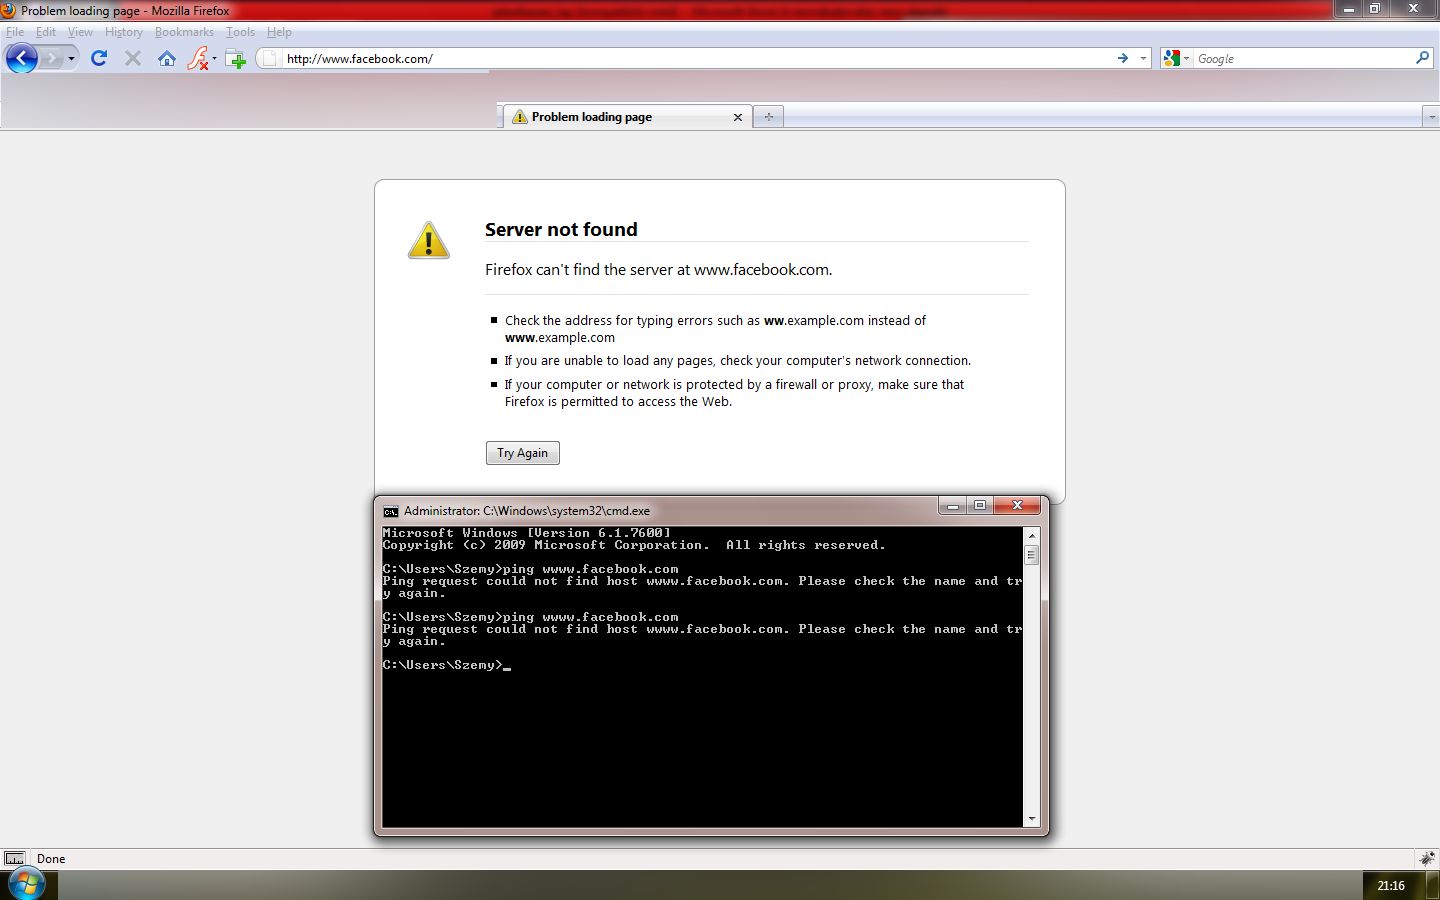
Task: Open the back/forward history dropdown arrow
Action: coord(71,58)
